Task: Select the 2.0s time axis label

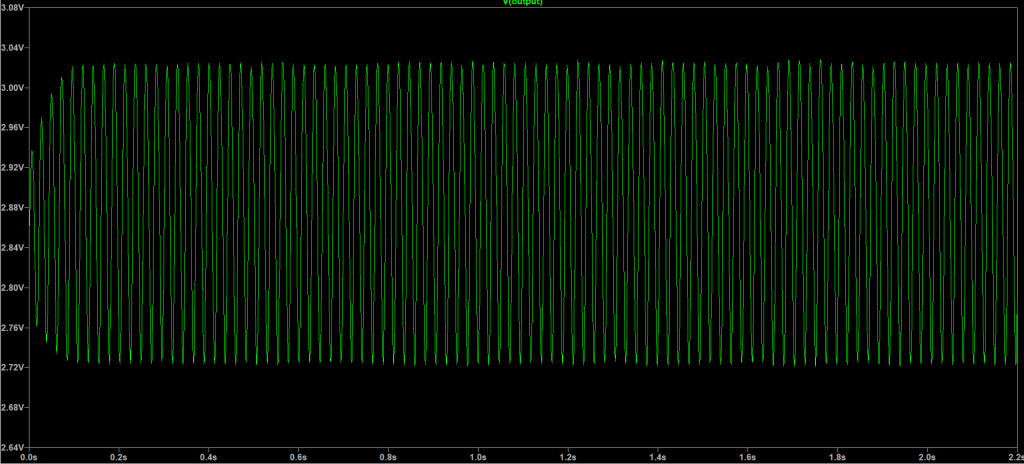Action: [928, 457]
